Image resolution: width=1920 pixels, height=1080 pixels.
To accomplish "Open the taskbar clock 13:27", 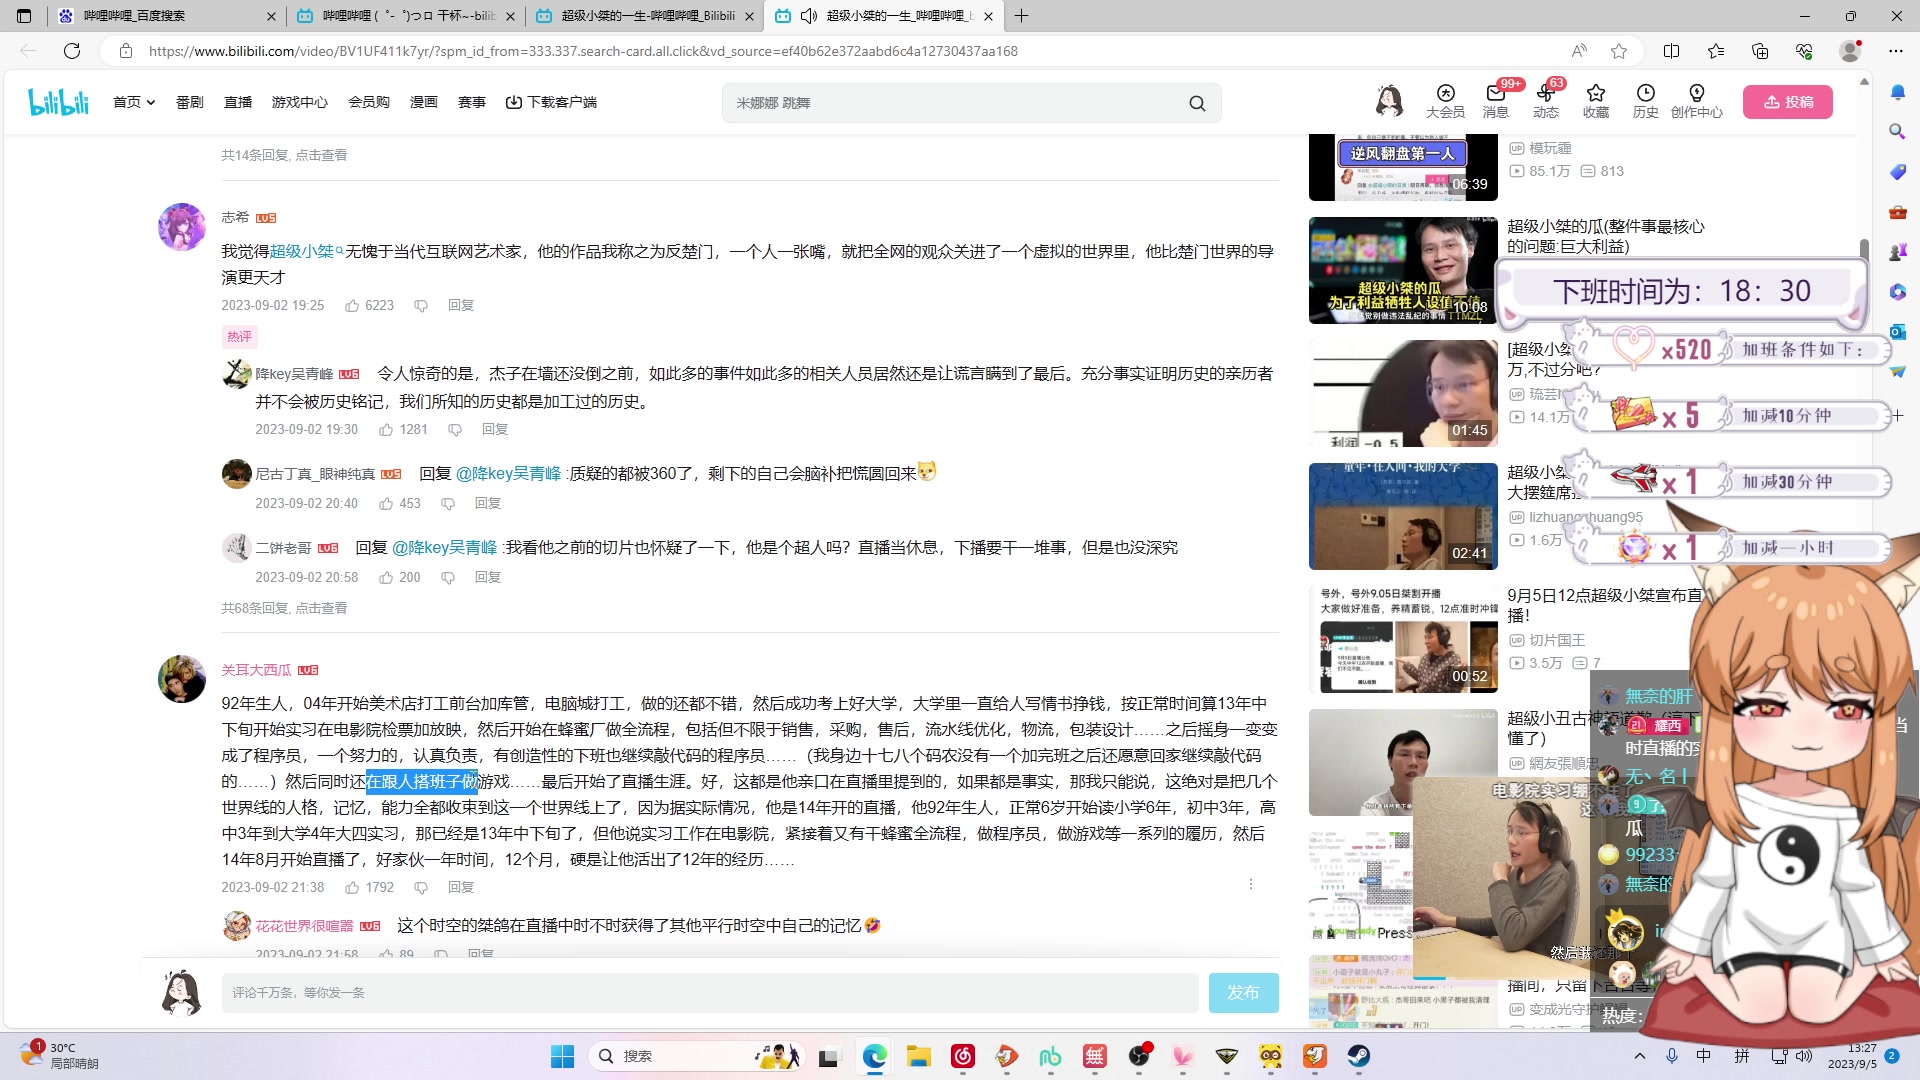I will [x=1853, y=1056].
